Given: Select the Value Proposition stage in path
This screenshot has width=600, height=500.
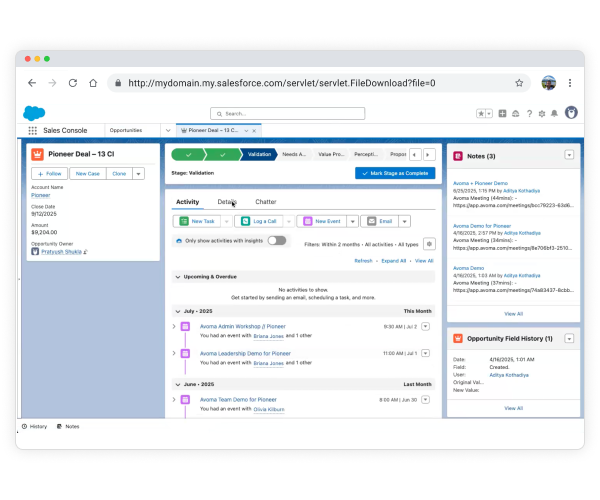Looking at the screenshot, I should (x=331, y=155).
